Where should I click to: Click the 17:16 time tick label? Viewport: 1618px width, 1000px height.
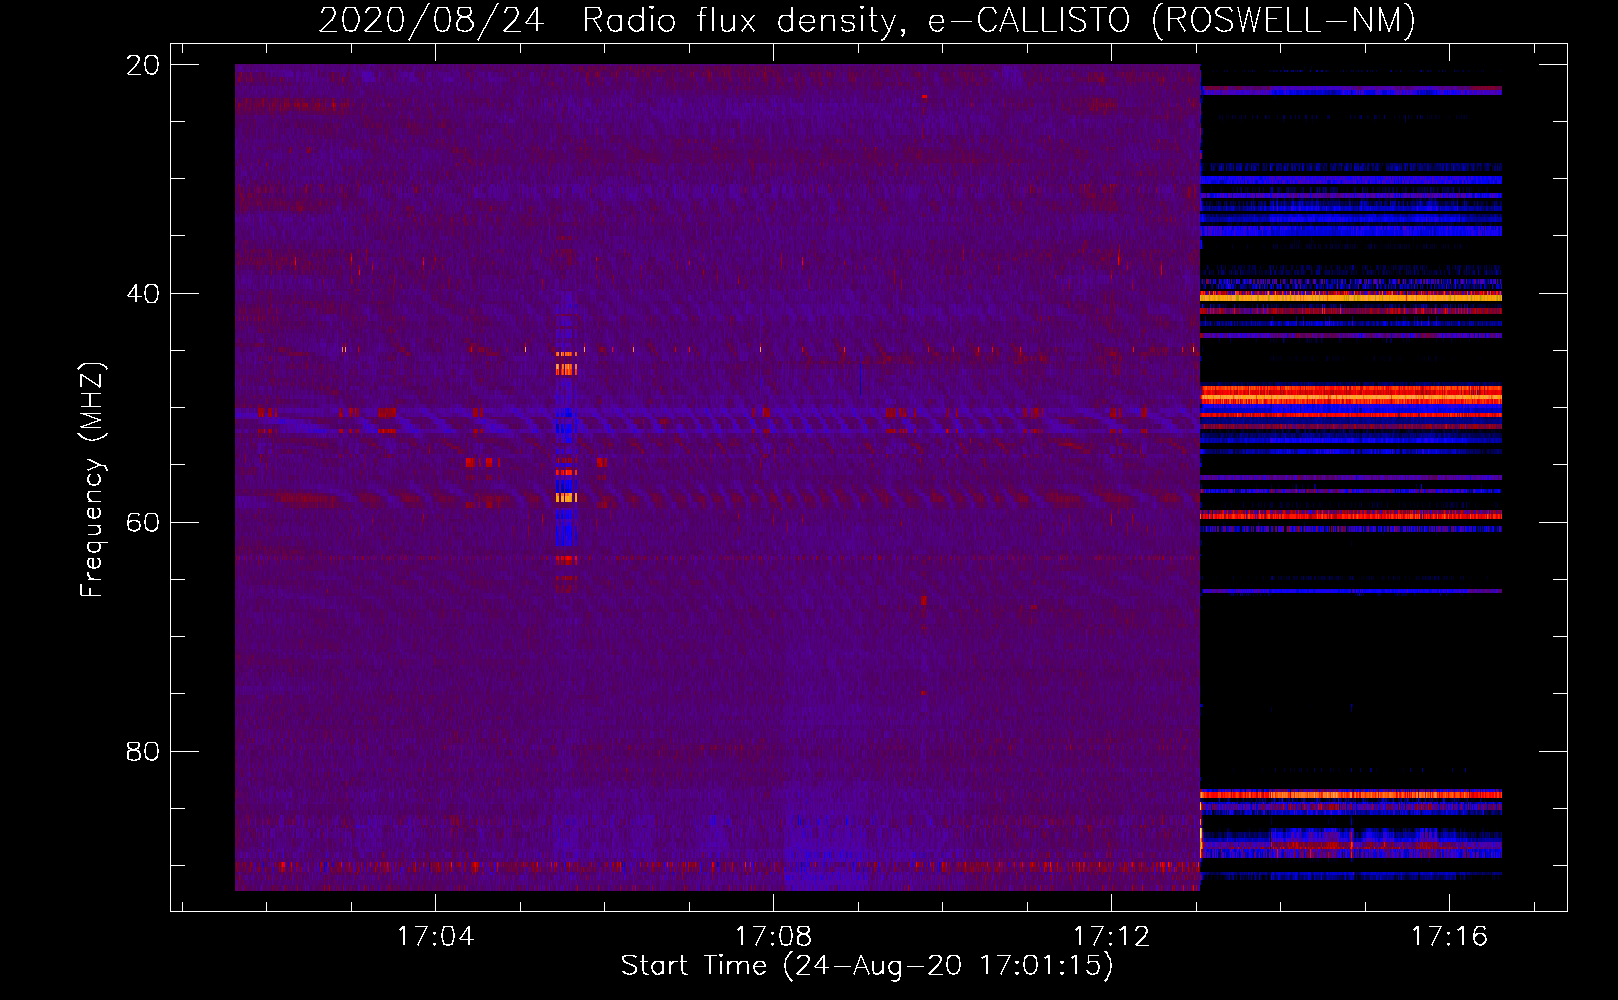click(x=1449, y=937)
